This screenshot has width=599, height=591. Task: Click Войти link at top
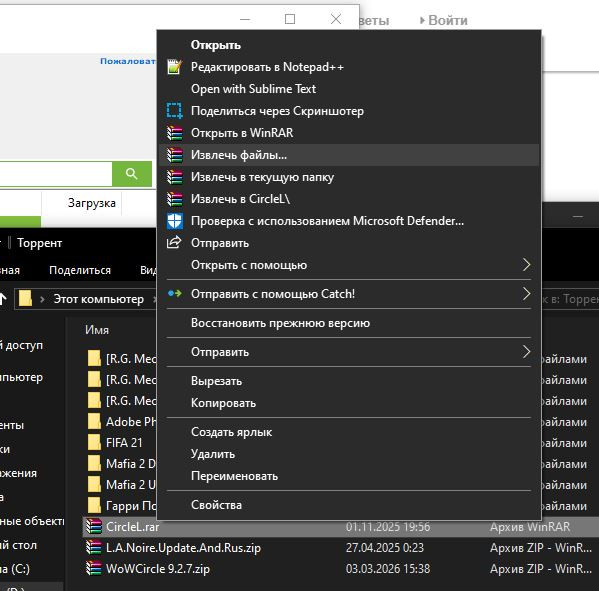[x=447, y=20]
